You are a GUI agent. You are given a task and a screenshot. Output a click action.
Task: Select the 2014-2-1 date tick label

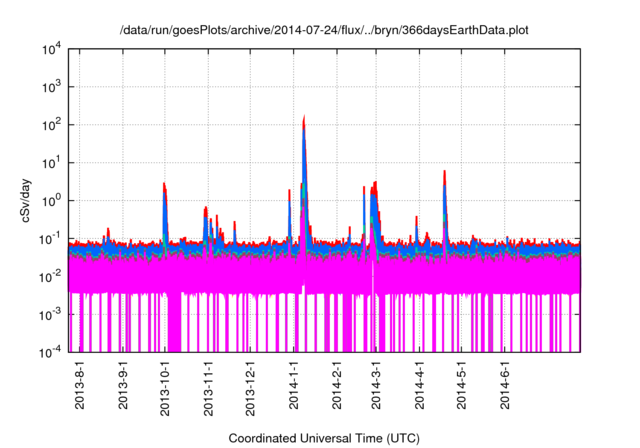336,384
